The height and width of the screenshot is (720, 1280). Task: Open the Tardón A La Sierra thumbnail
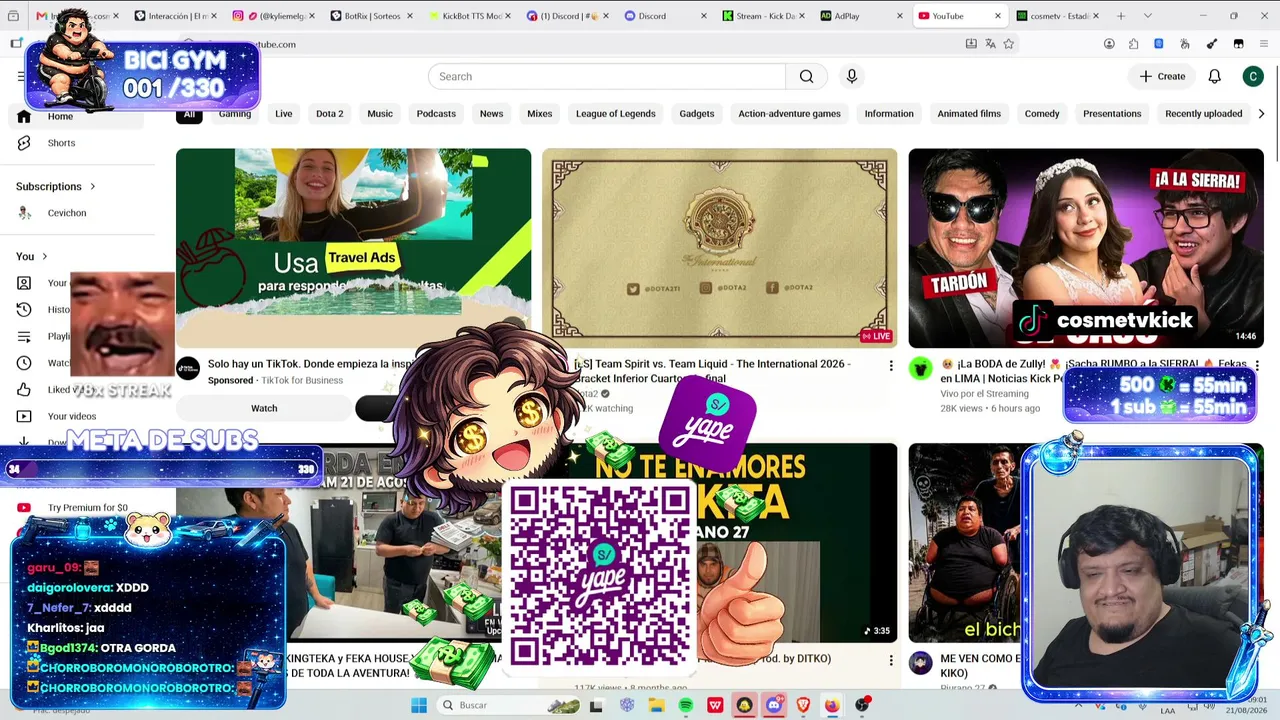1086,248
